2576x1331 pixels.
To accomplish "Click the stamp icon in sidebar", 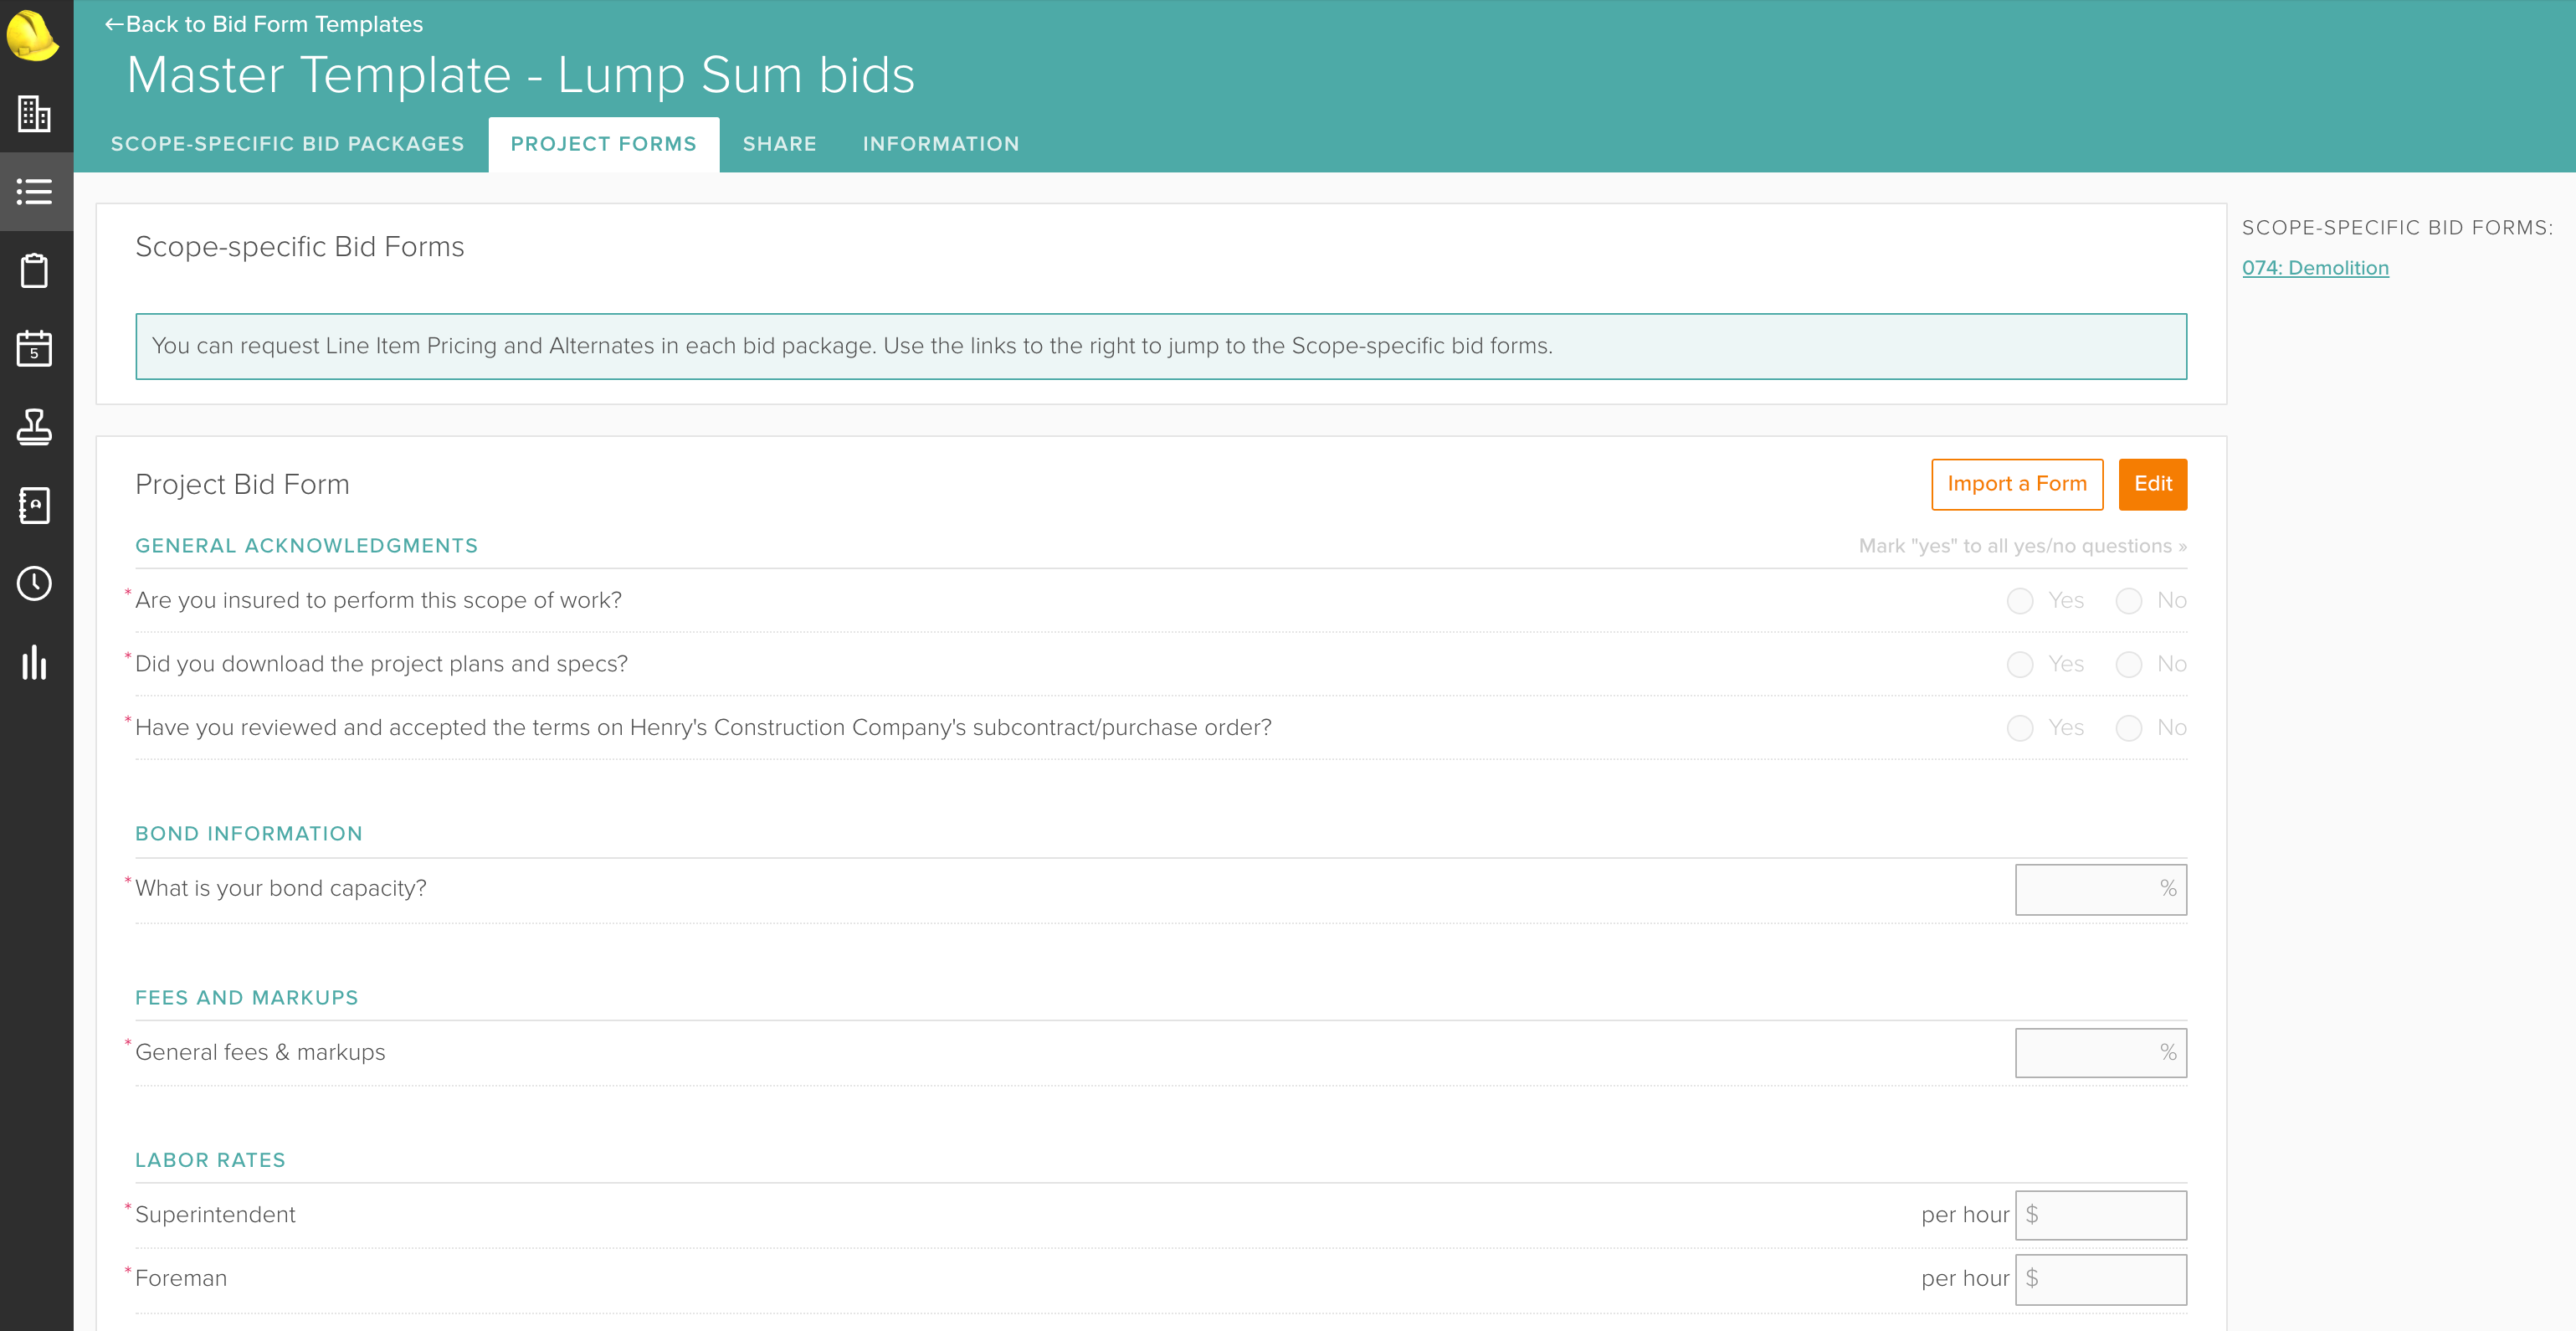I will 35,428.
